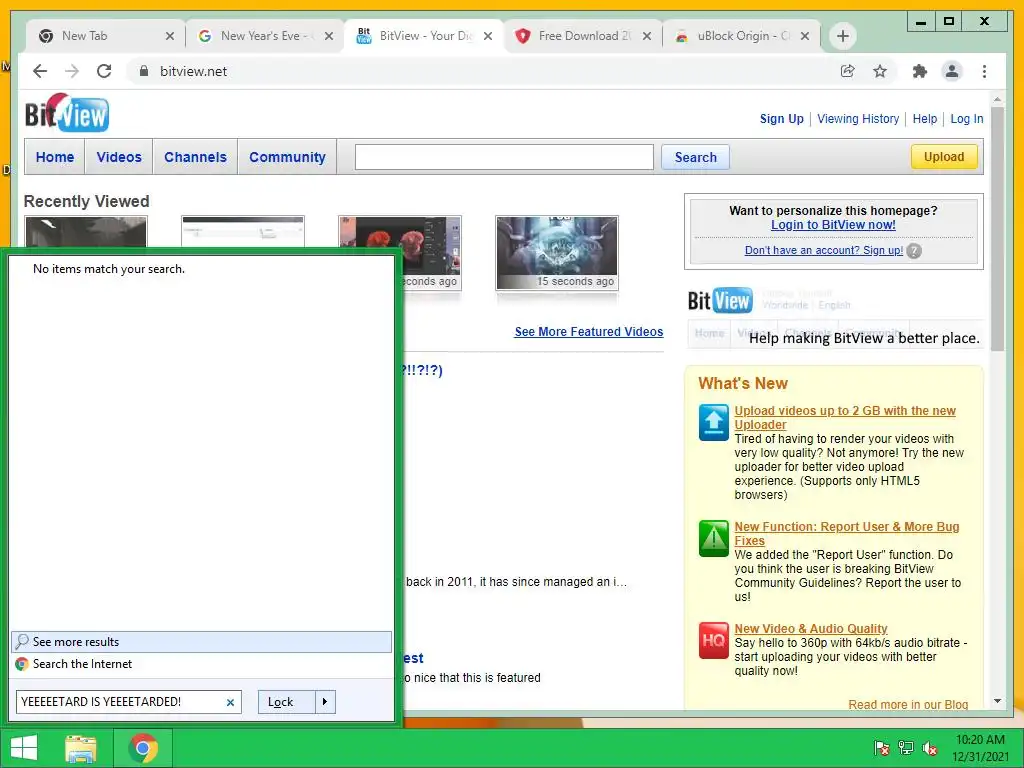Click Login to BitView now link
The image size is (1024, 768).
[x=833, y=225]
